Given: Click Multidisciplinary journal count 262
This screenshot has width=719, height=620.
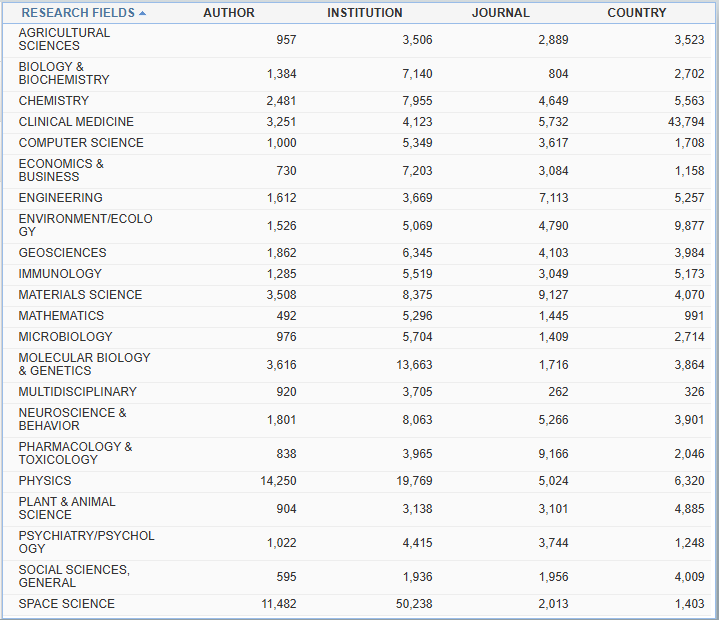Looking at the screenshot, I should 559,392.
